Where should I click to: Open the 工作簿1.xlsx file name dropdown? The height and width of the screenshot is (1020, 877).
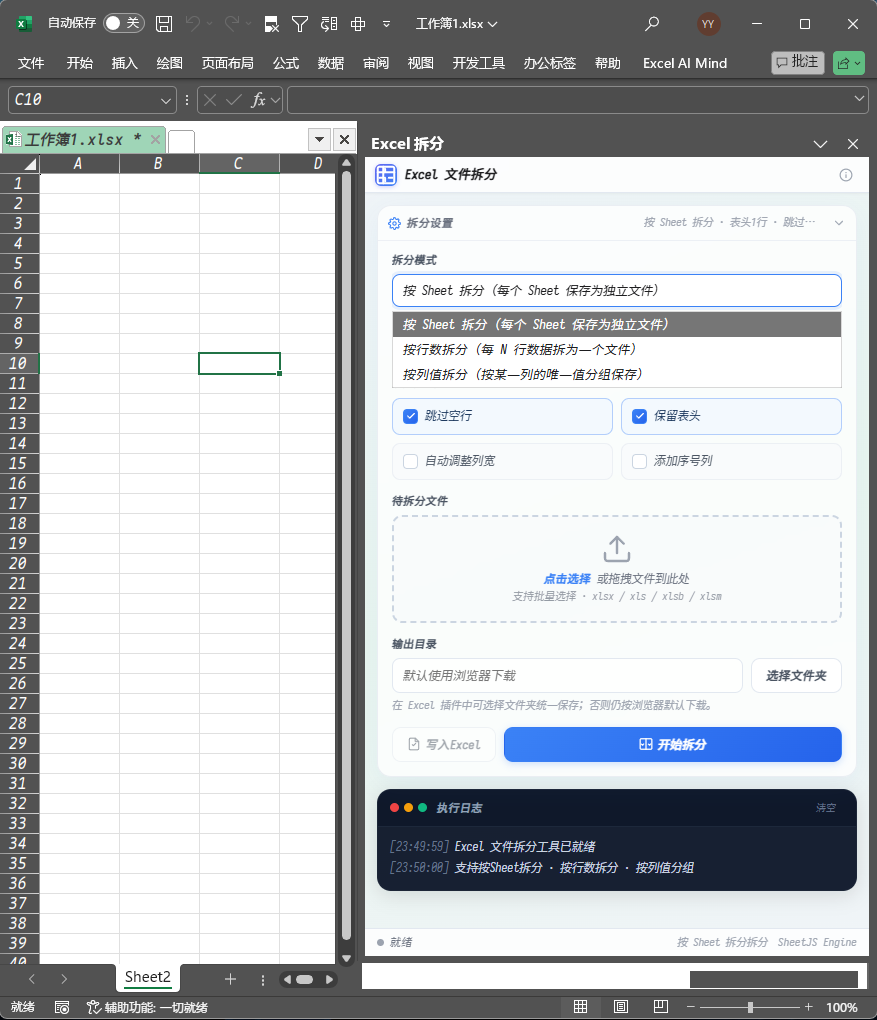(x=492, y=24)
